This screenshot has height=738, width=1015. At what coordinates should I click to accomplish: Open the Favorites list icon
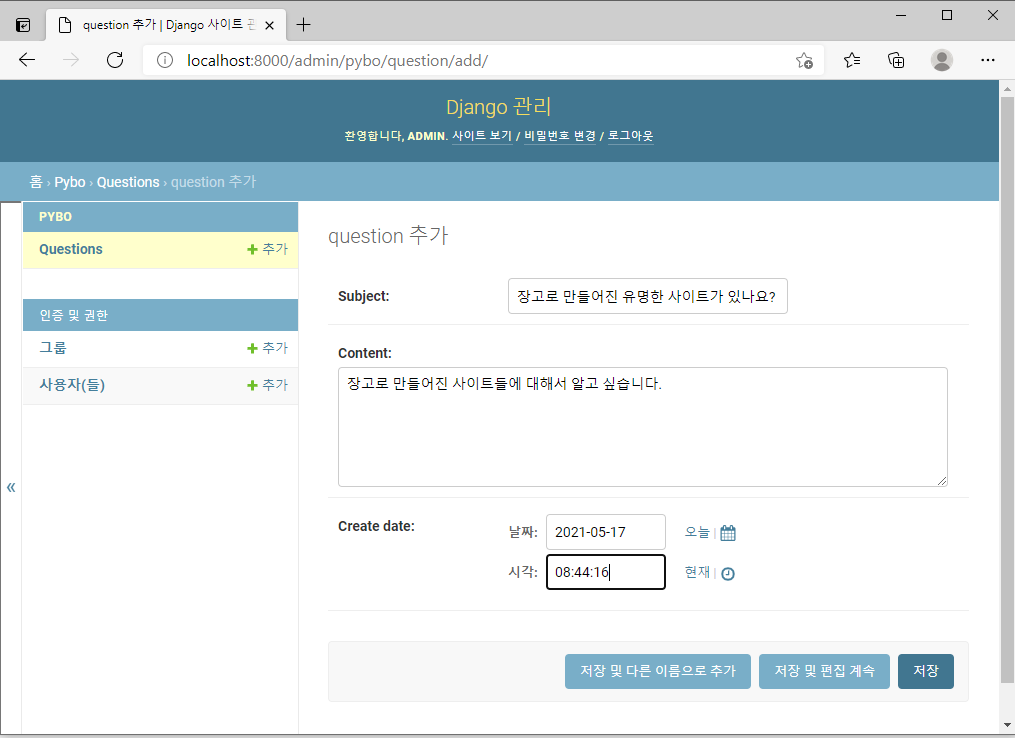tap(852, 60)
